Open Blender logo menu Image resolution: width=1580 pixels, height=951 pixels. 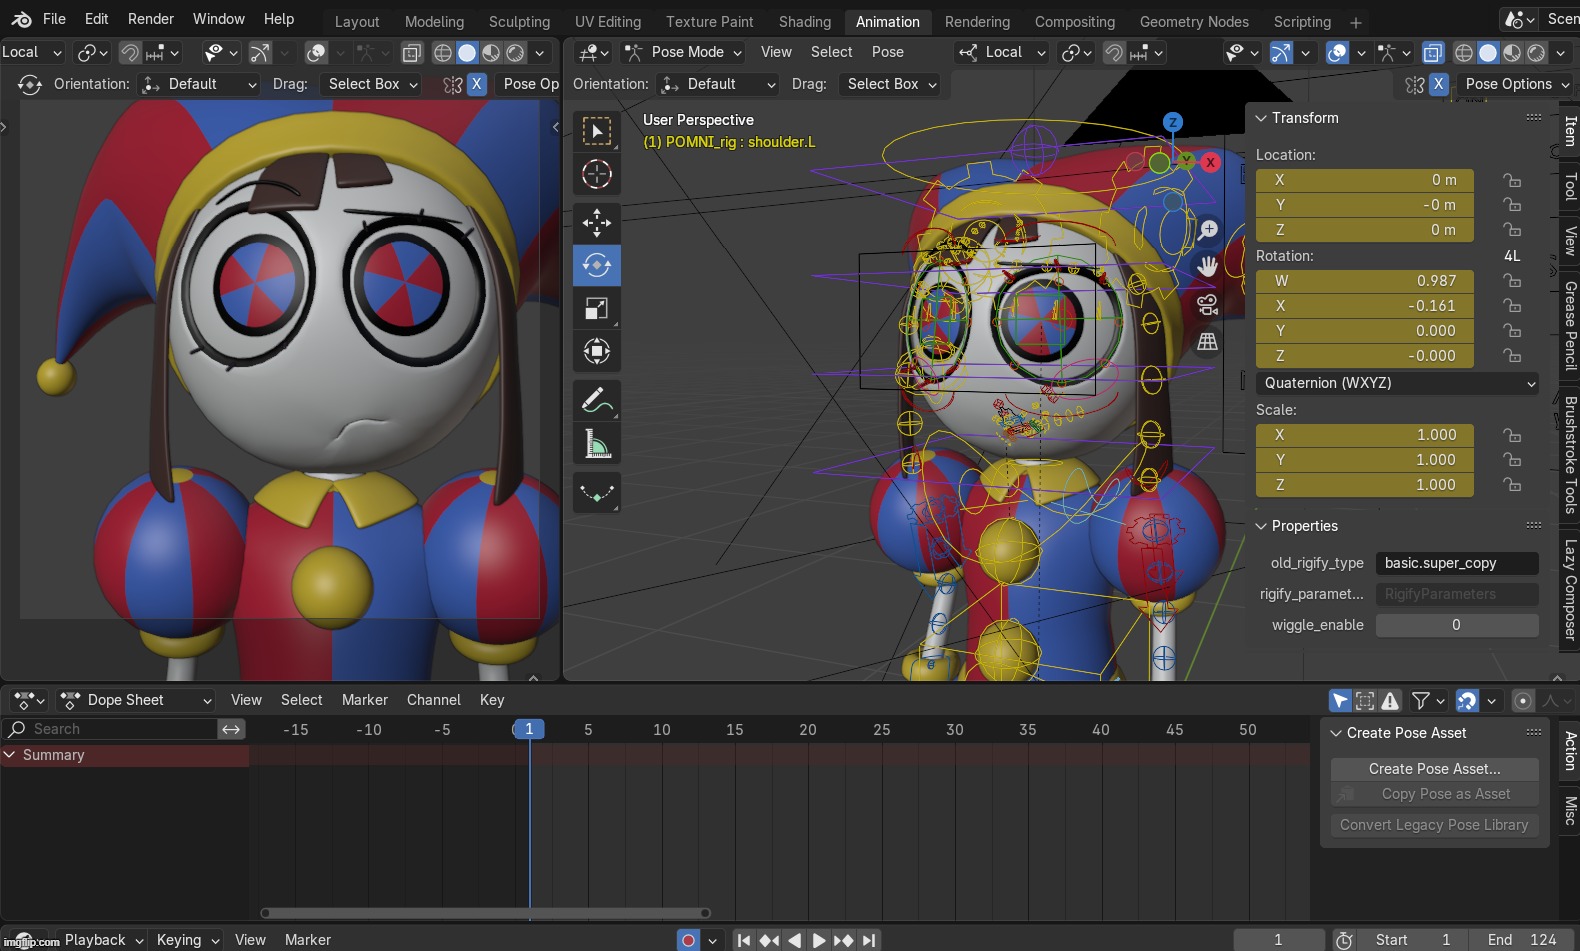21,19
